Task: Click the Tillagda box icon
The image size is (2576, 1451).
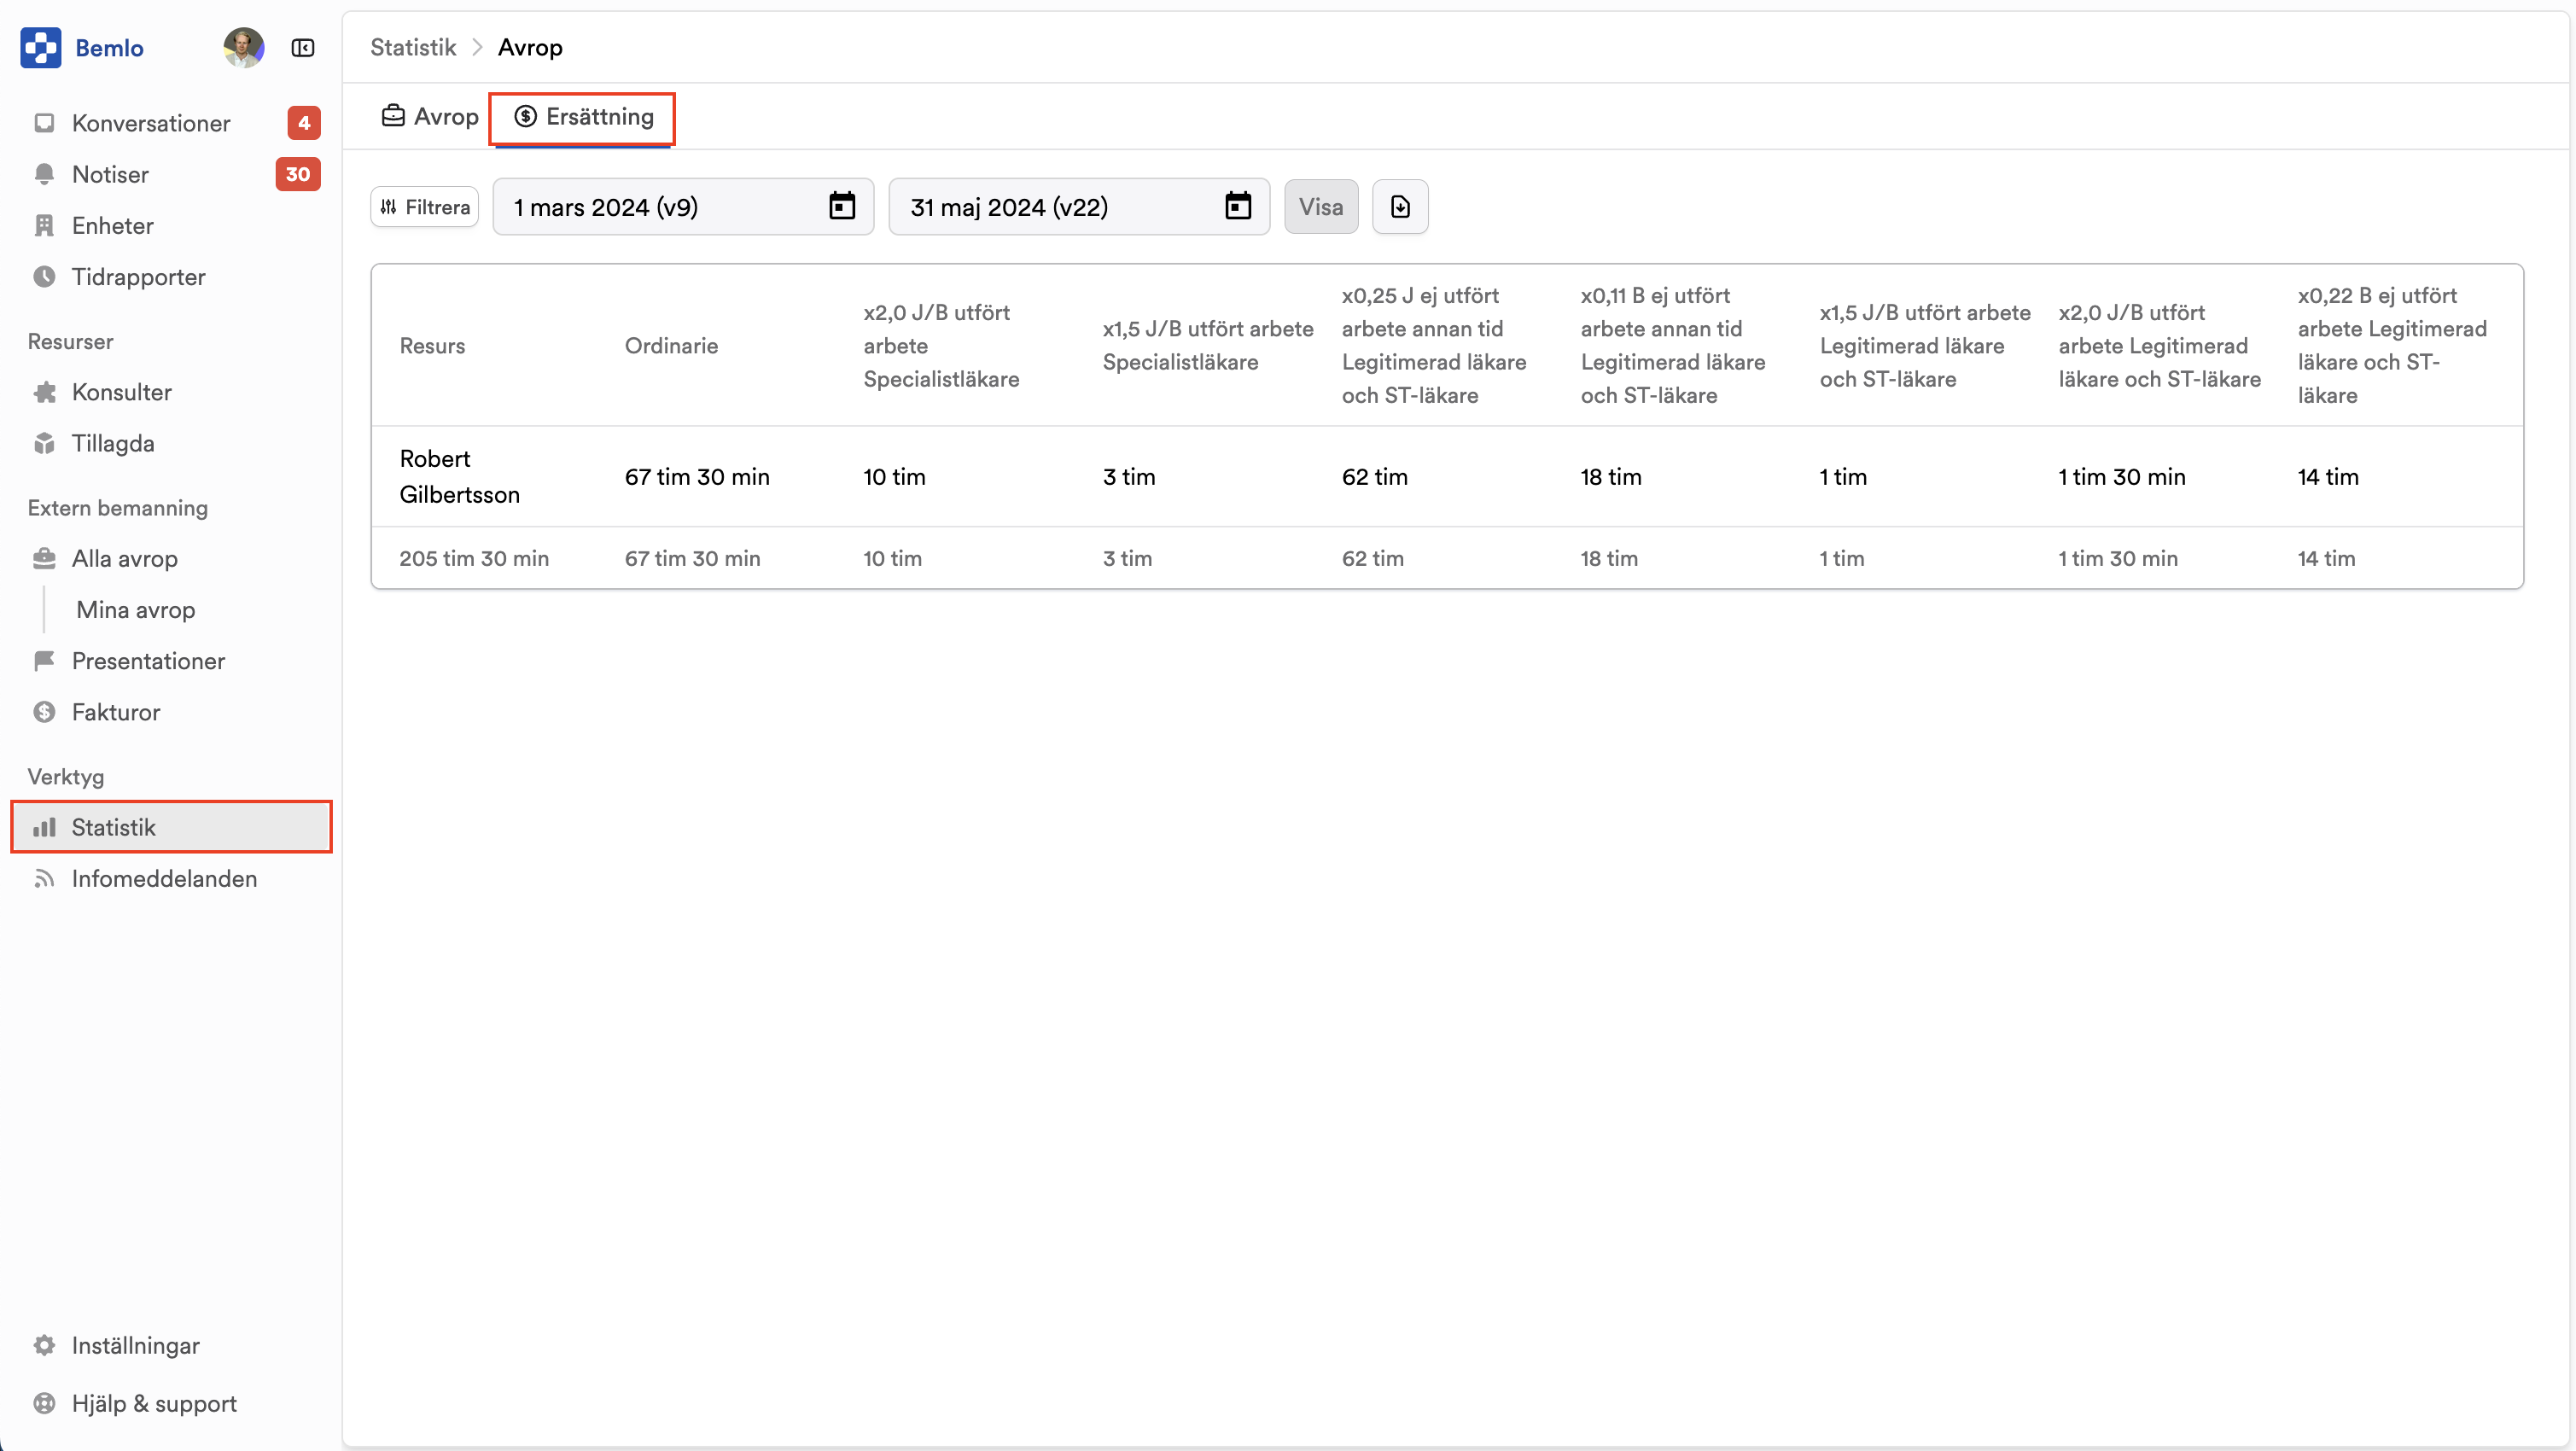Action: click(x=44, y=443)
